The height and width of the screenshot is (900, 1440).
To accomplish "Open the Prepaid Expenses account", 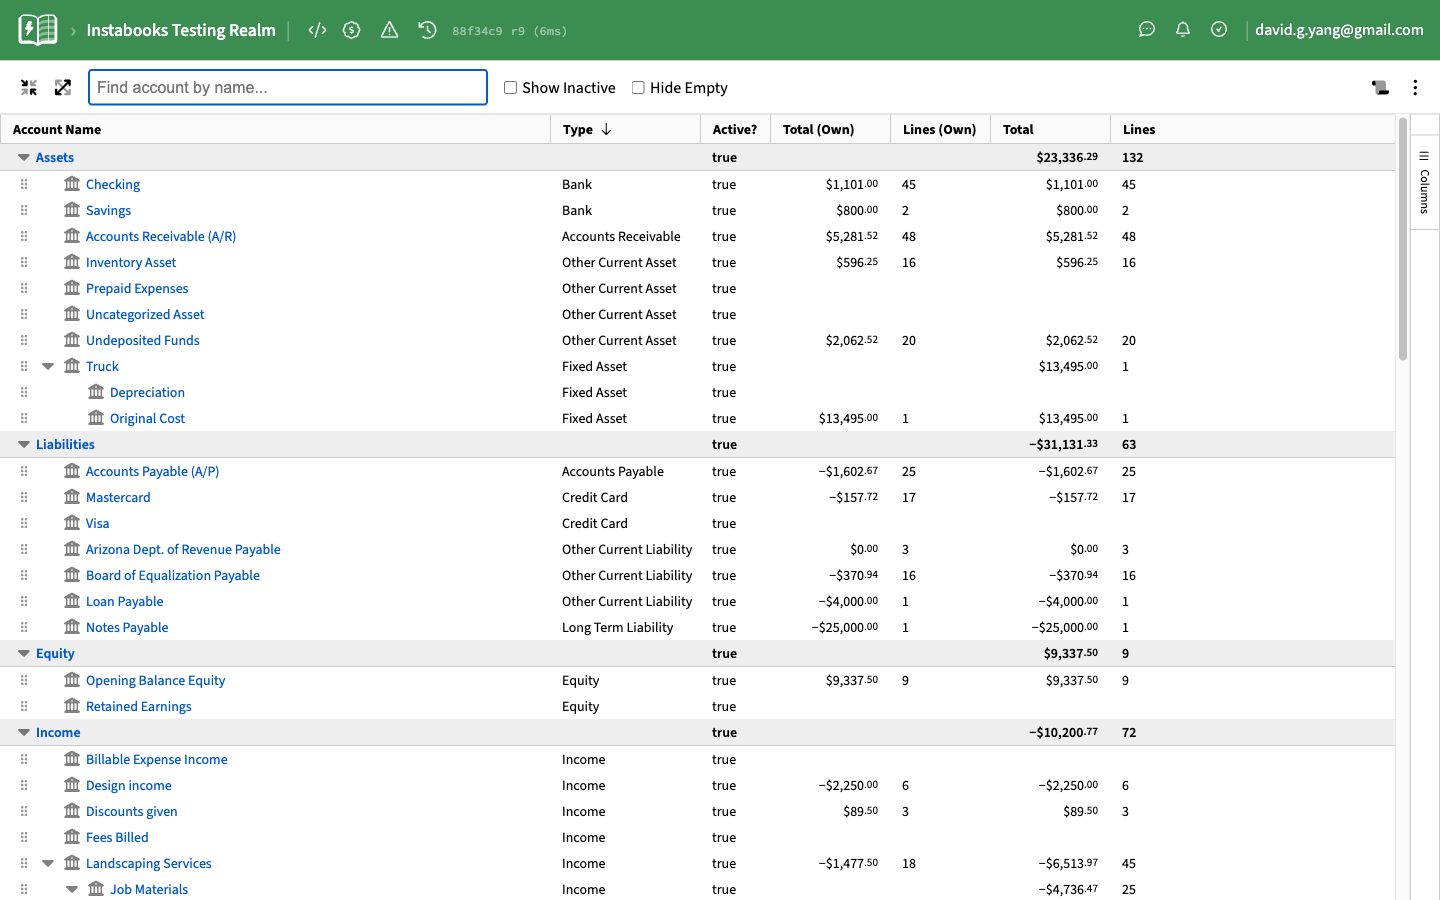I will coord(137,288).
